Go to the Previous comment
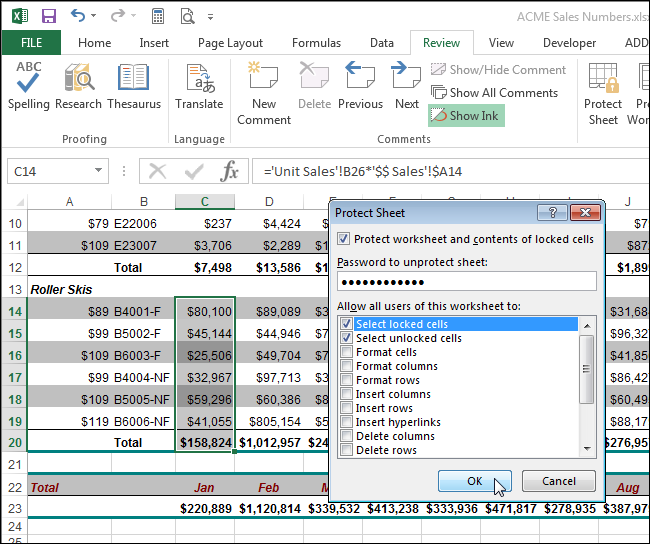 click(x=360, y=85)
